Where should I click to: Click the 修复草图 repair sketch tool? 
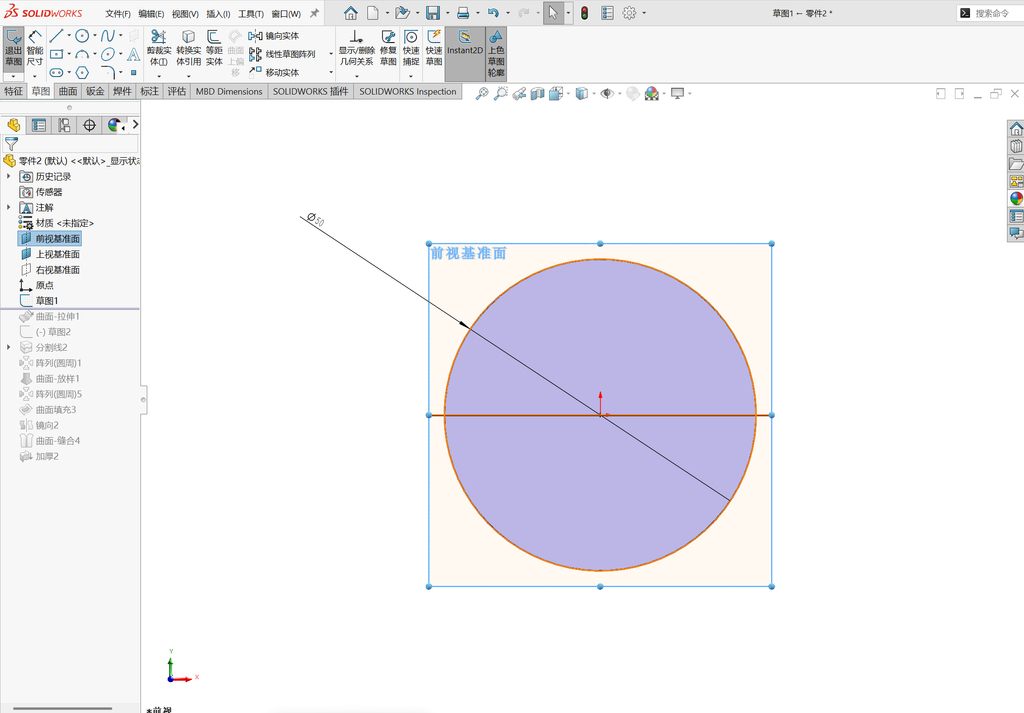click(388, 48)
